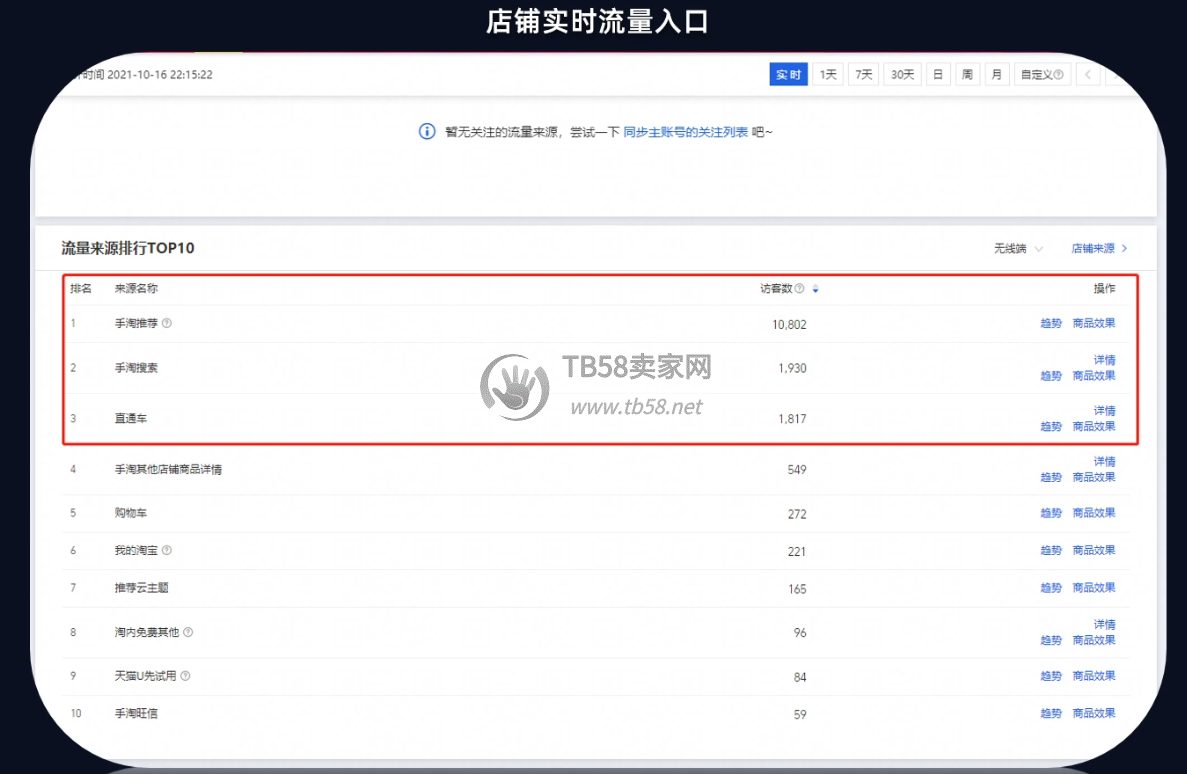The image size is (1187, 774).
Task: Open 趋势 for 手淘旺信
Action: pyautogui.click(x=1051, y=713)
